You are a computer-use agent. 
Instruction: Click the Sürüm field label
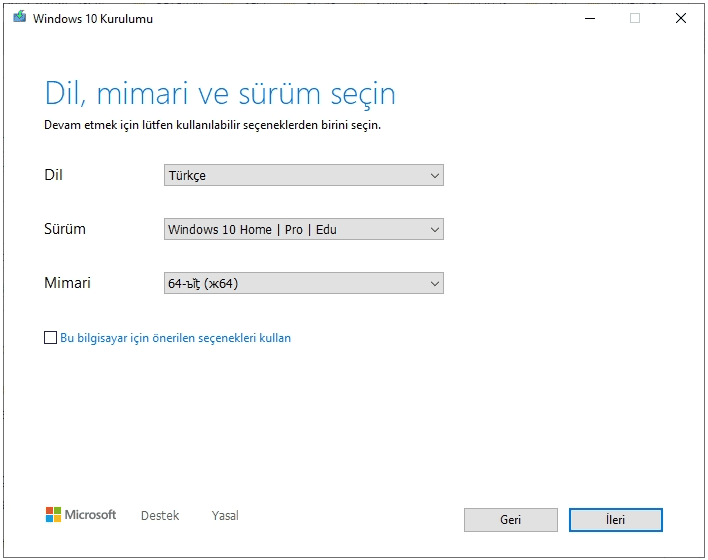[x=65, y=229]
